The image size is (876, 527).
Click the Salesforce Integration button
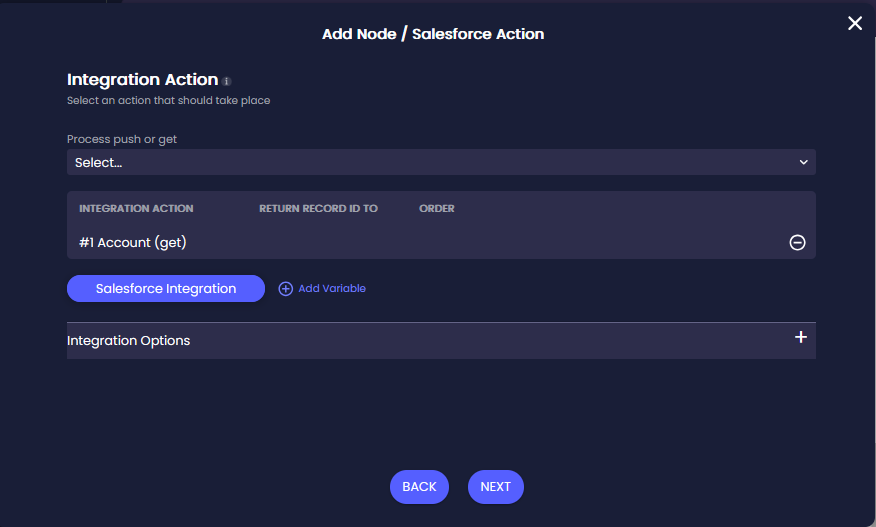(x=166, y=288)
